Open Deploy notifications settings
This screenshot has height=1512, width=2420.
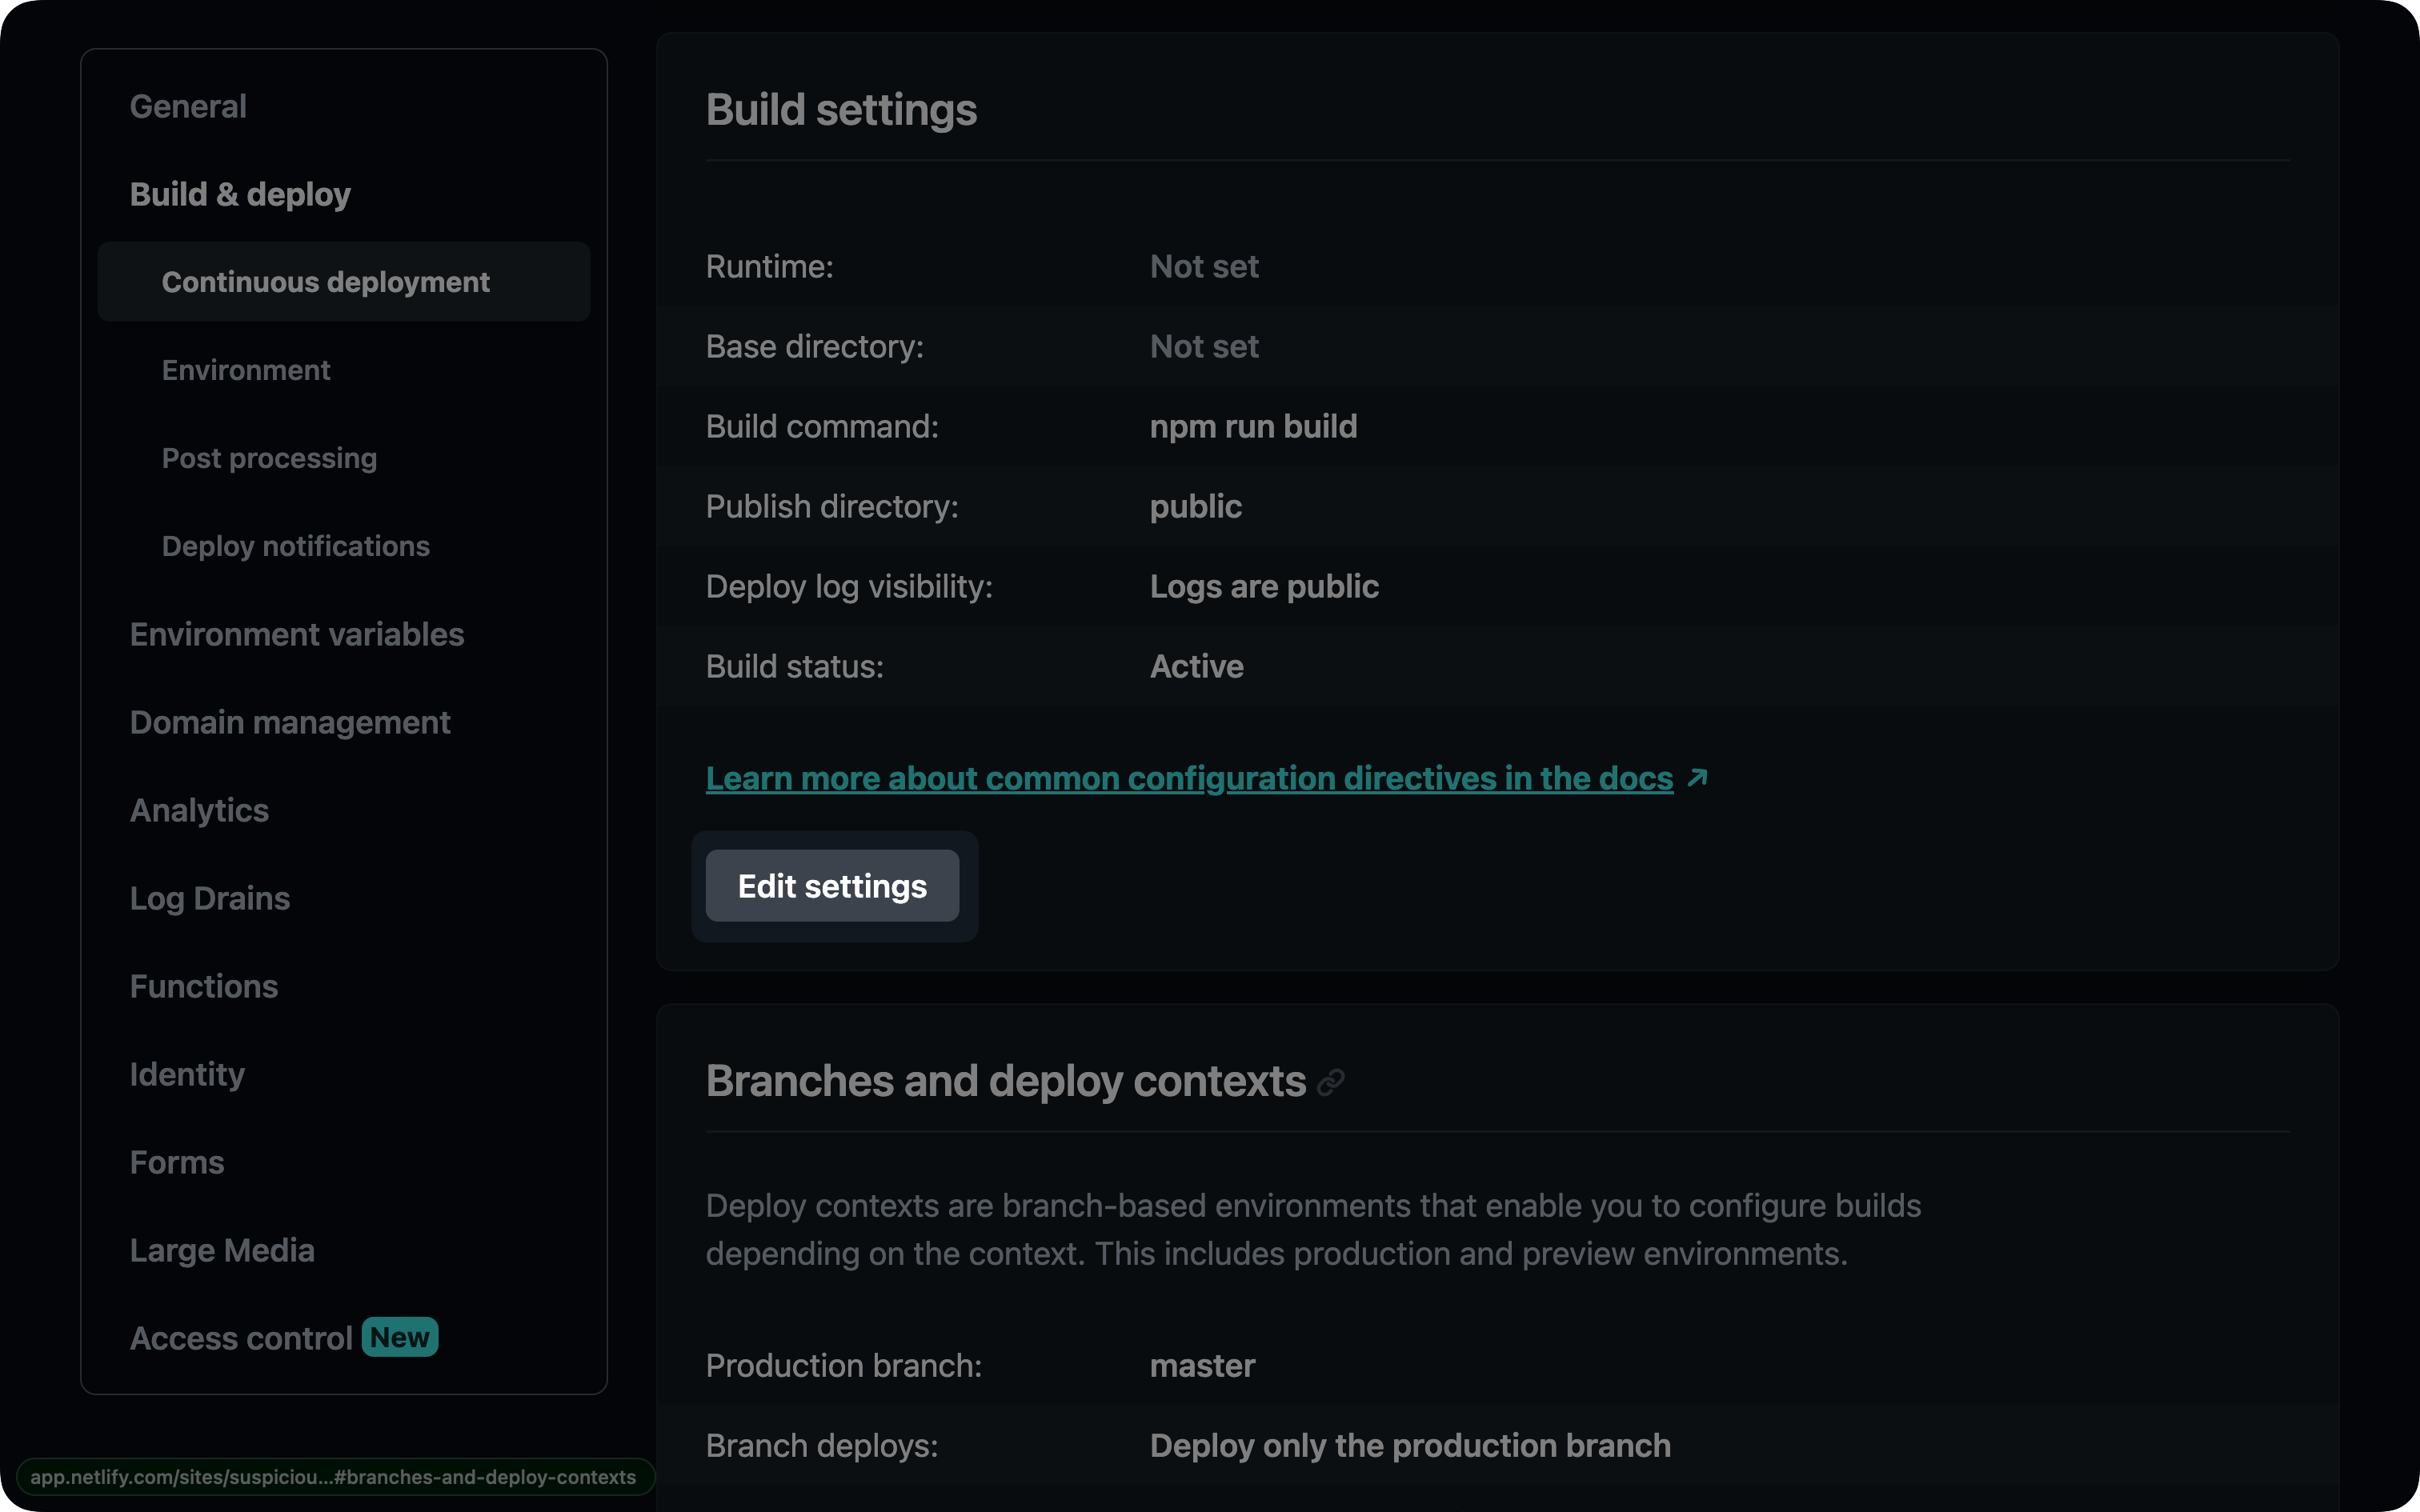[295, 545]
